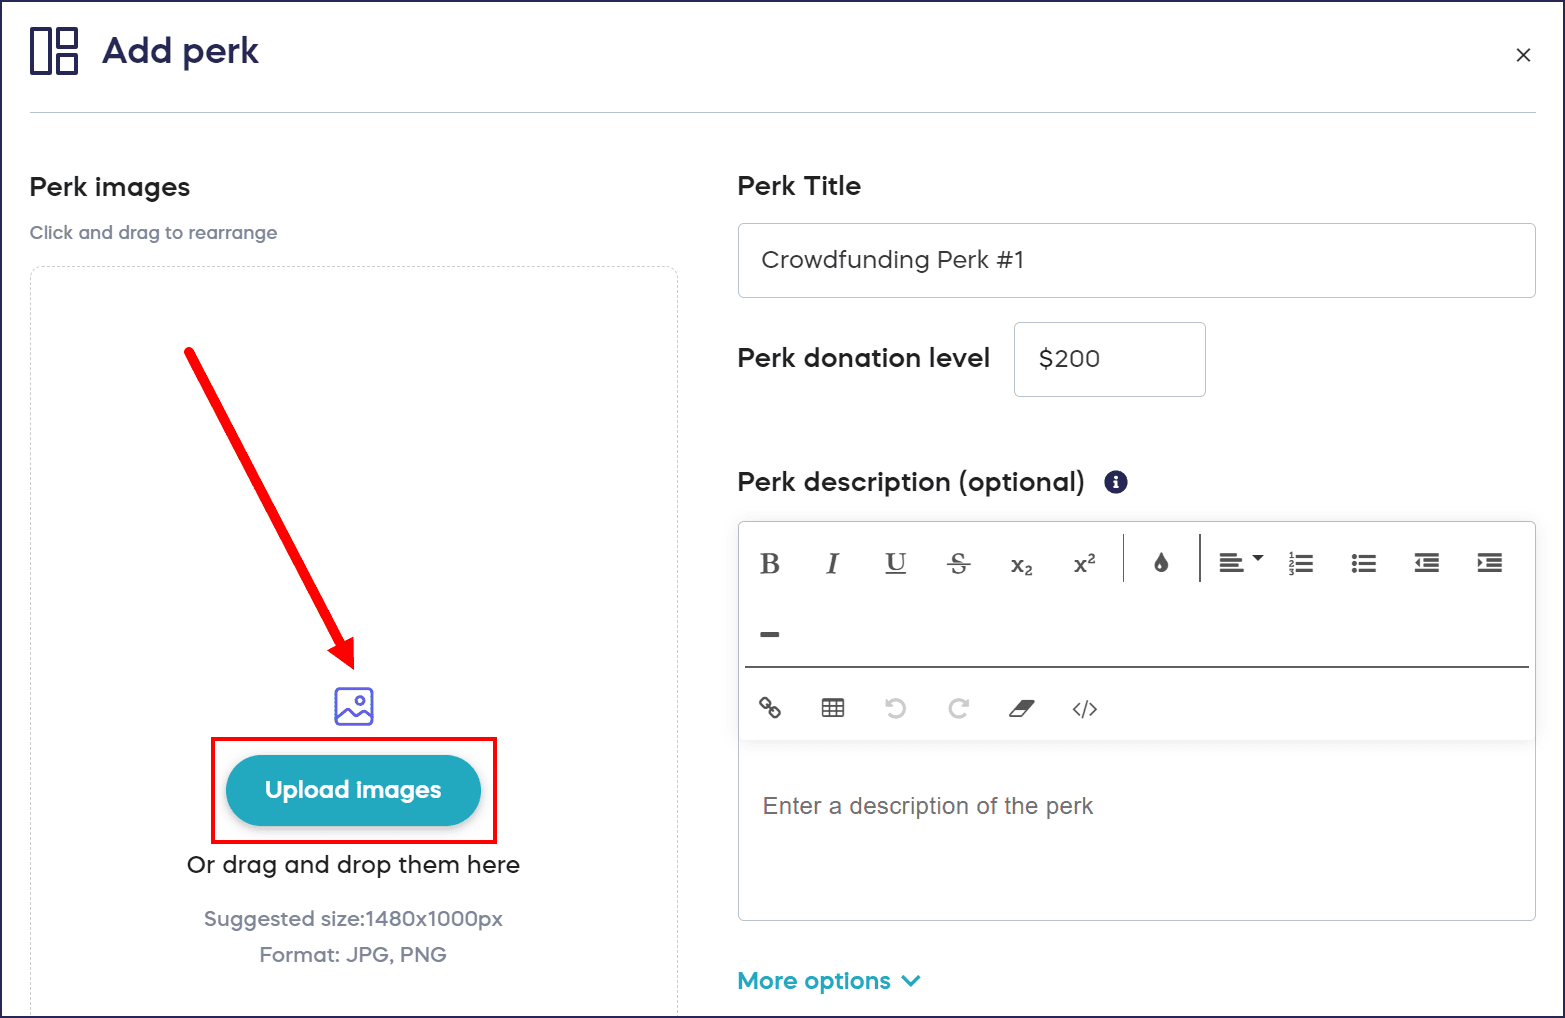Click the perk description info icon
The width and height of the screenshot is (1565, 1018).
coord(1116,482)
